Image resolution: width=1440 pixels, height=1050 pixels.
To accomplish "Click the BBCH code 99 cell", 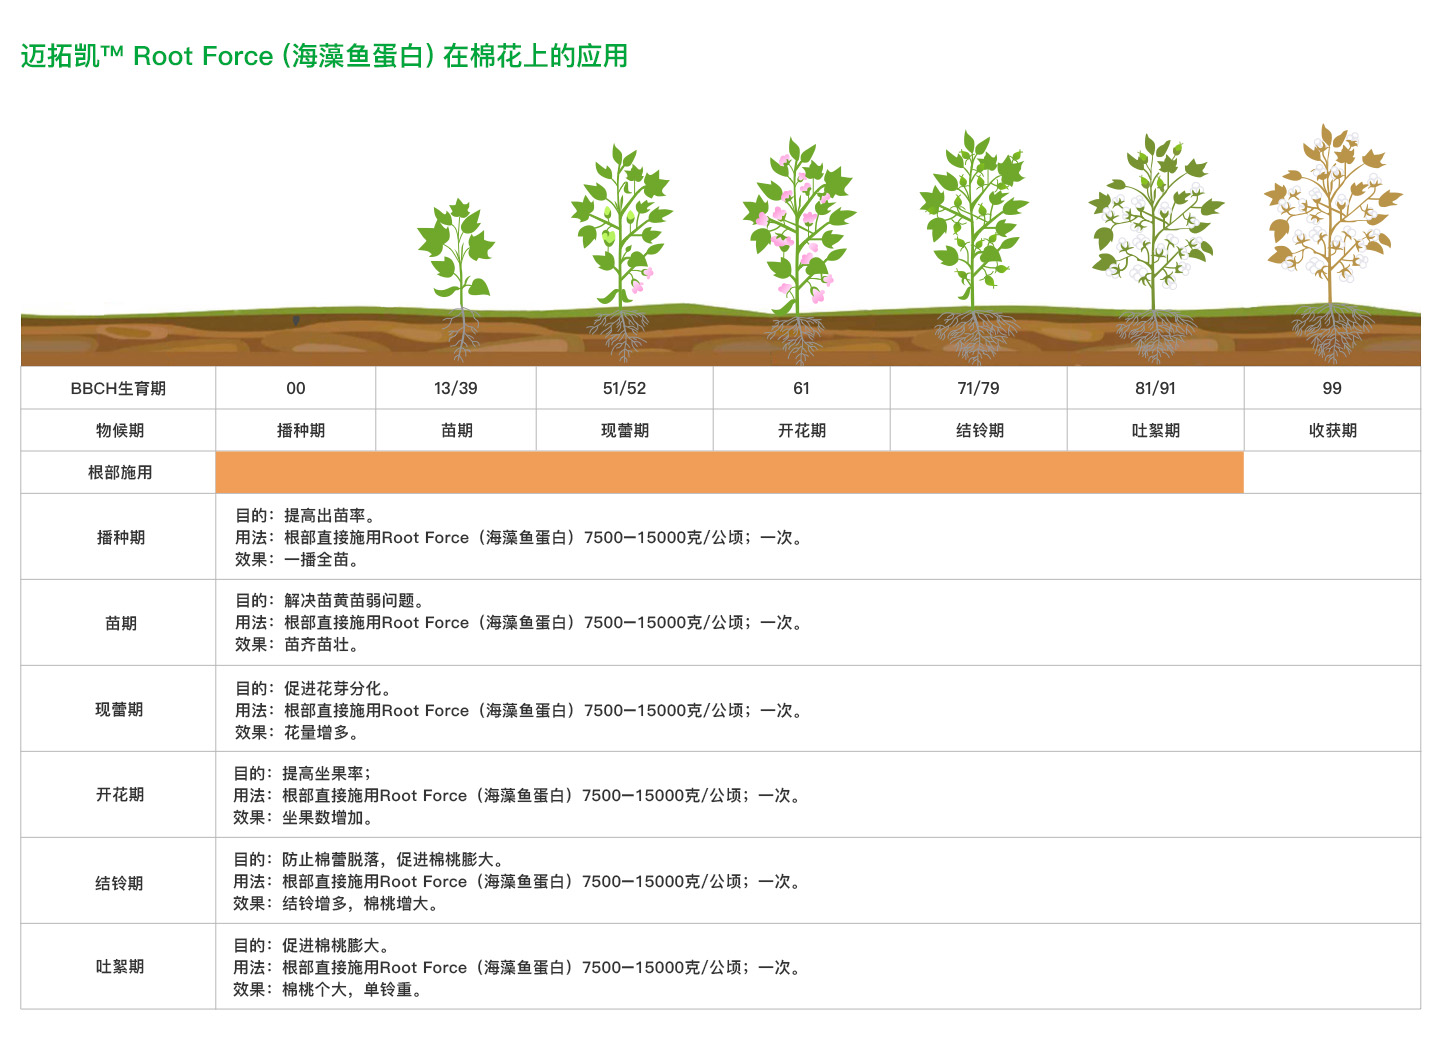I will [x=1332, y=388].
